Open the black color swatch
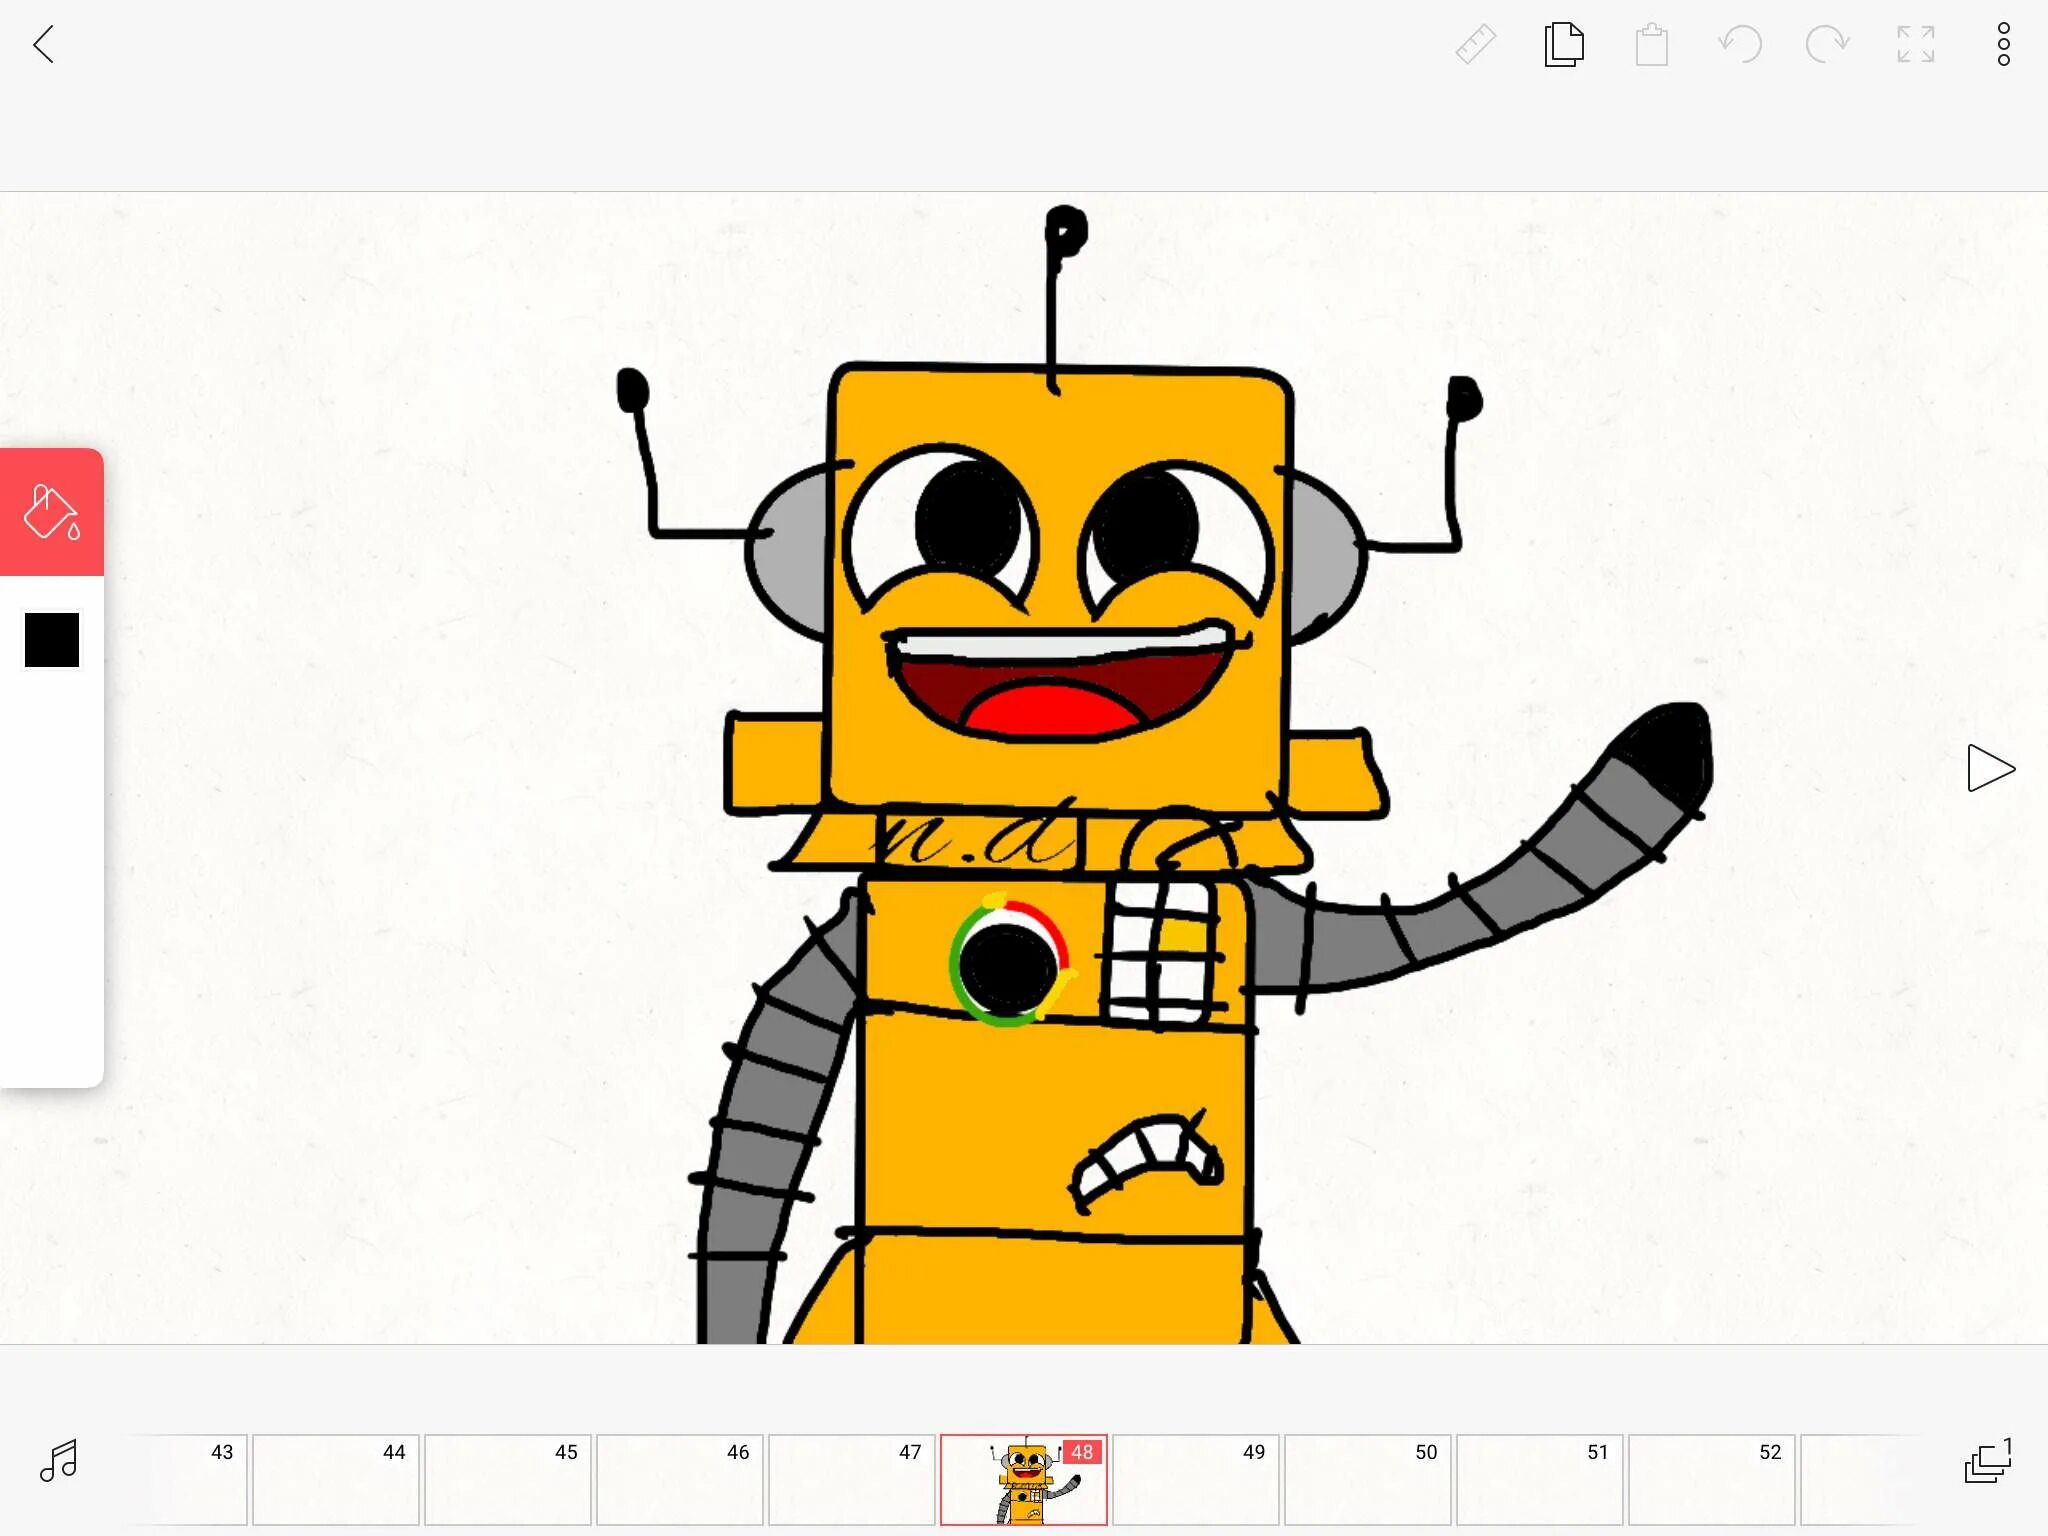This screenshot has height=1536, width=2048. 52,640
